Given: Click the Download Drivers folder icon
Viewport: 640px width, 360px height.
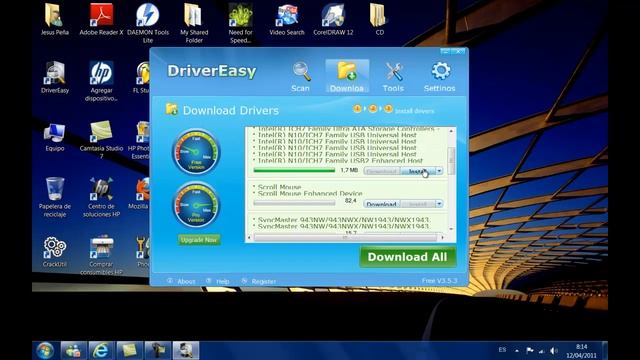Looking at the screenshot, I should click(171, 109).
